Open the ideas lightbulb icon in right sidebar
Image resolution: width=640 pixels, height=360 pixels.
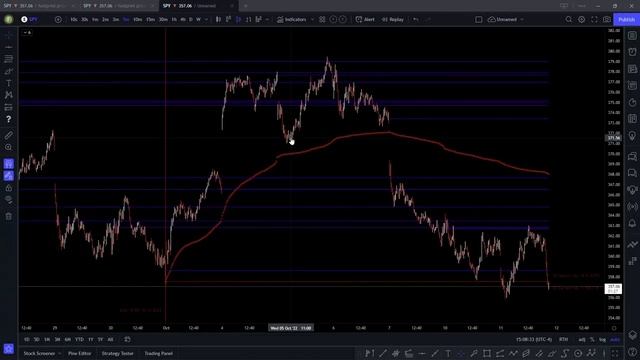tap(632, 136)
